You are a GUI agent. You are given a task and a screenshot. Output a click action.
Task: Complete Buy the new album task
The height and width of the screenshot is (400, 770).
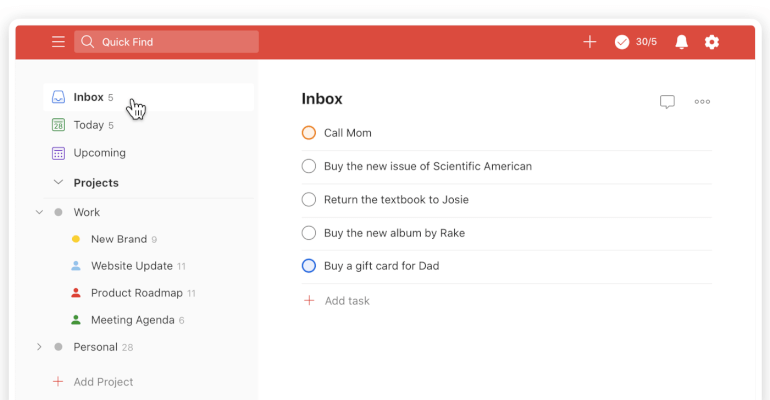[x=309, y=233]
